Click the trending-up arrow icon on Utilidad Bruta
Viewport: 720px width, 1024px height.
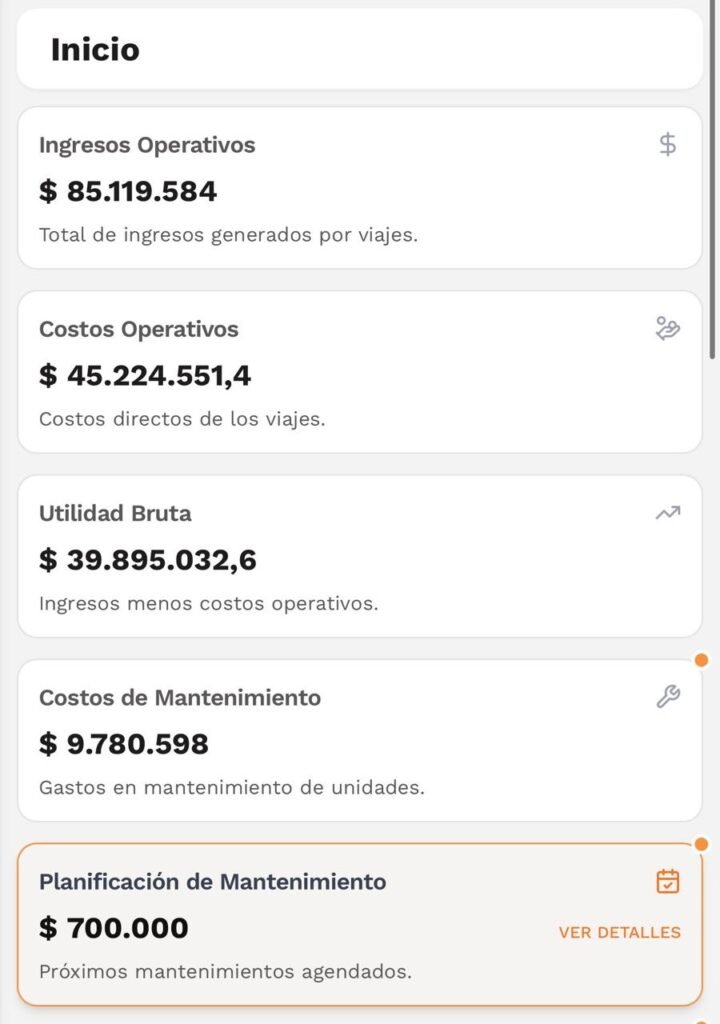[x=668, y=513]
